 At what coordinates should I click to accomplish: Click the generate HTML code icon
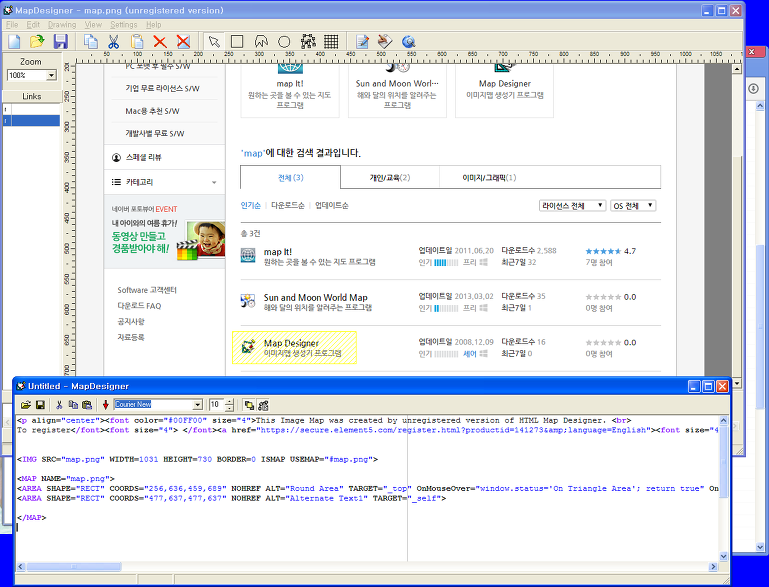click(x=385, y=42)
